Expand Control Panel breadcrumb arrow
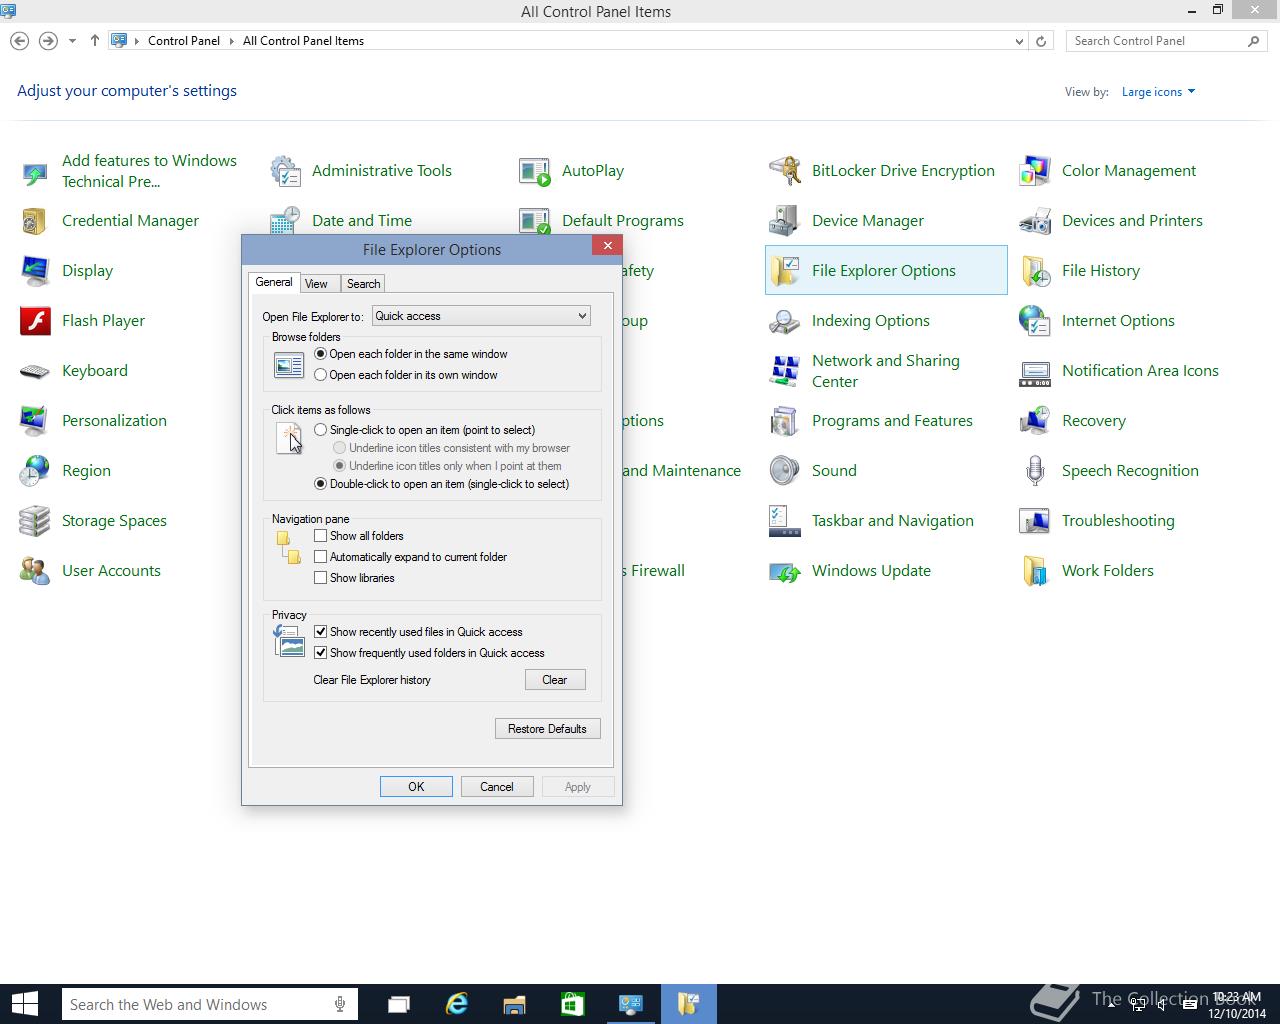This screenshot has width=1280, height=1024. [231, 41]
